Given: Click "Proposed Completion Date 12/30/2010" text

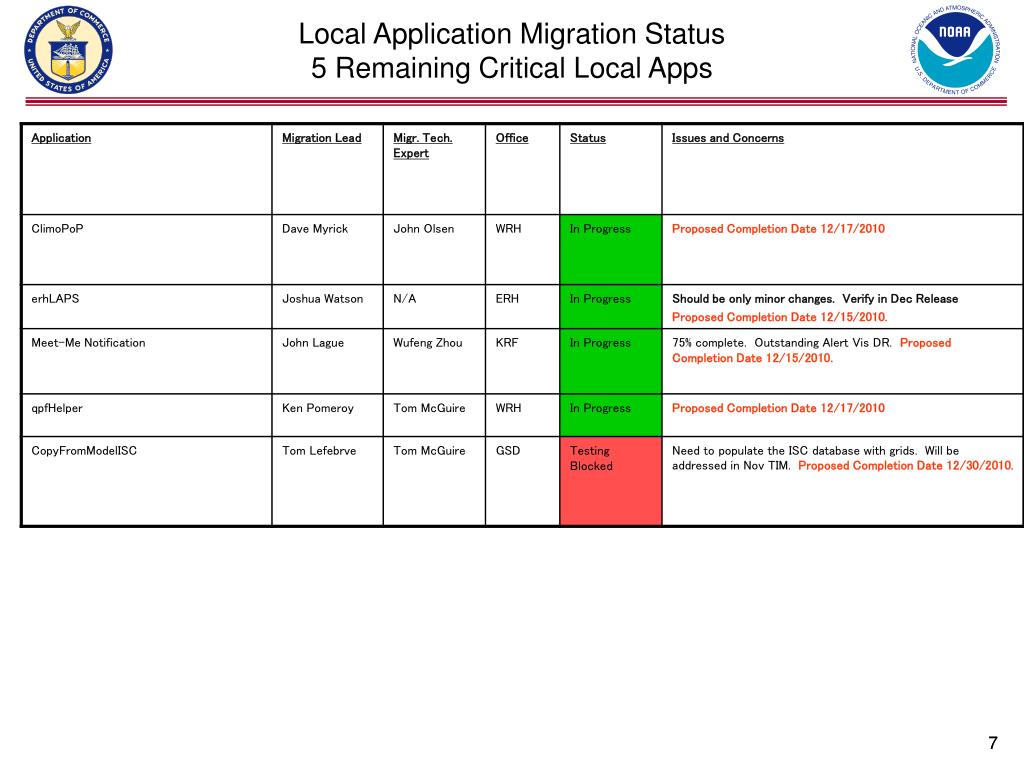Looking at the screenshot, I should (905, 465).
